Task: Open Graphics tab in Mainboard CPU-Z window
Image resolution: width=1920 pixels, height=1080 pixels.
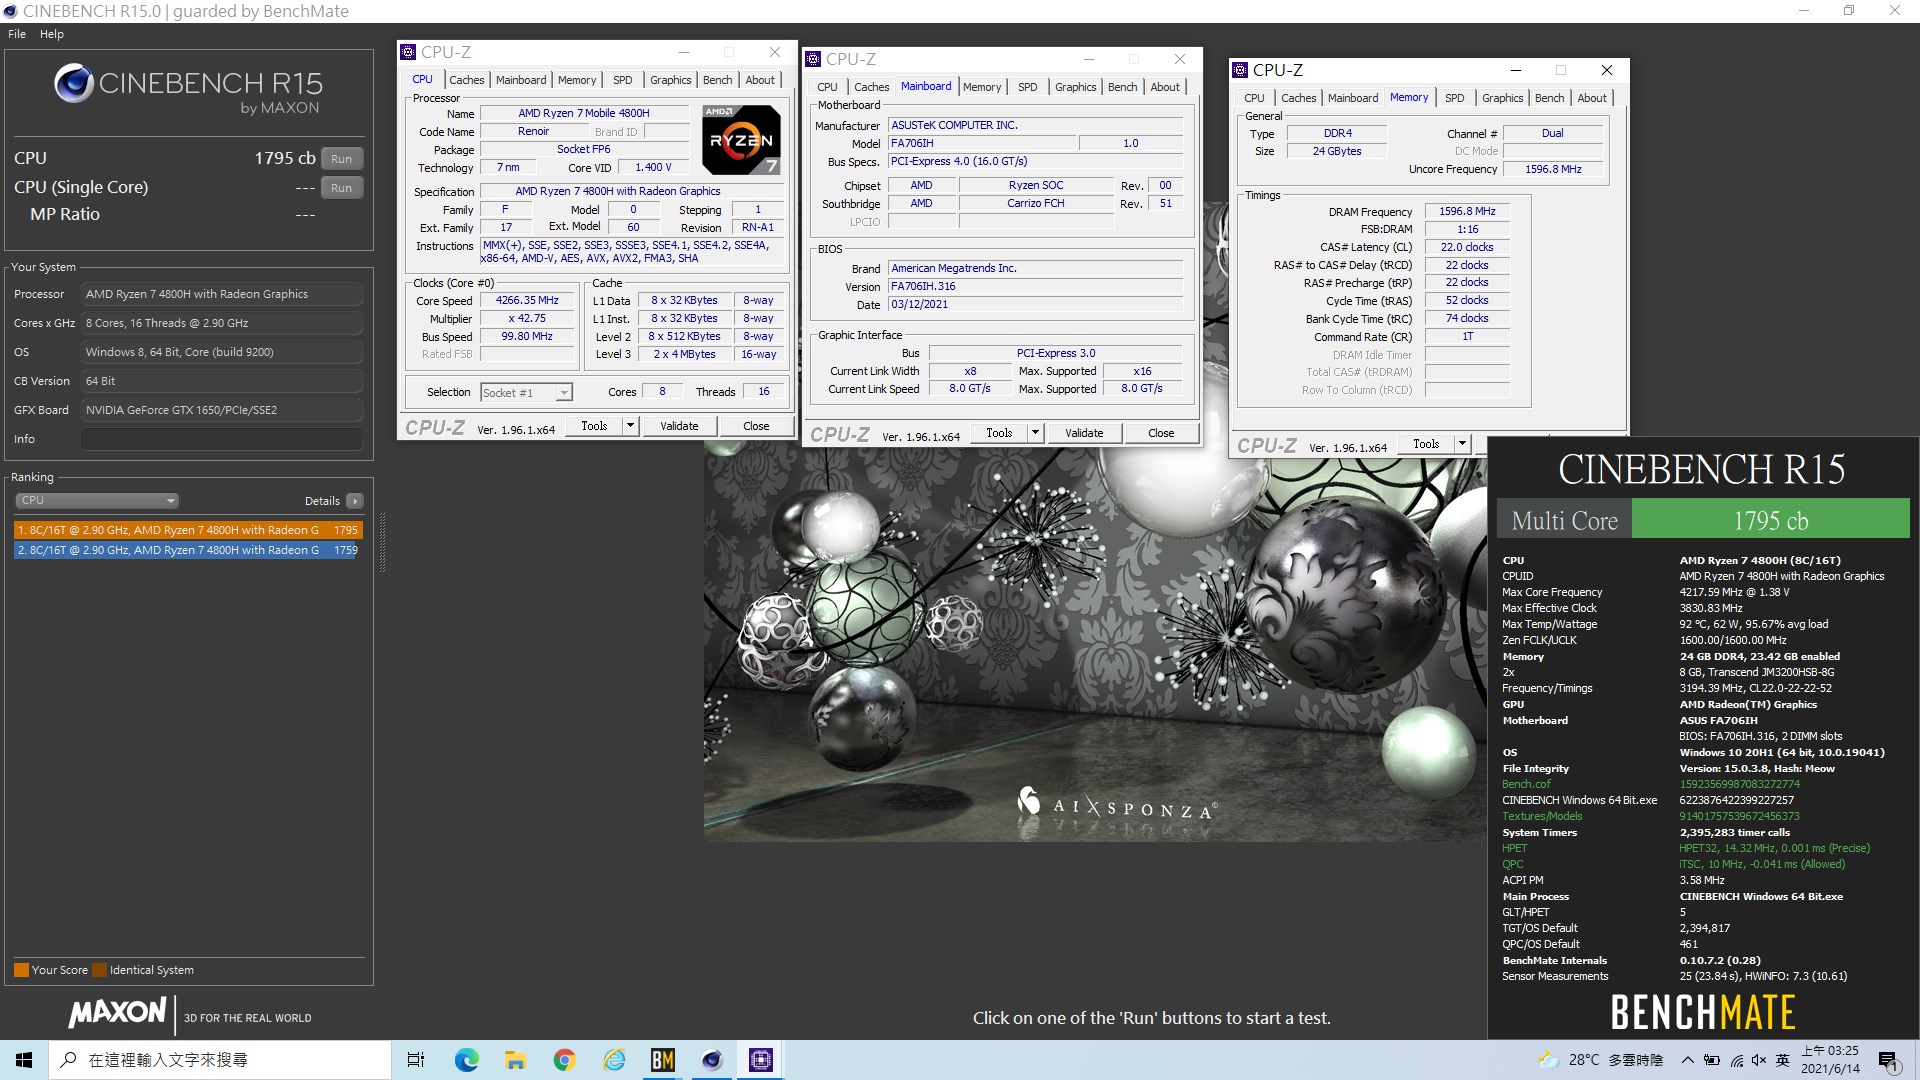Action: (1075, 87)
